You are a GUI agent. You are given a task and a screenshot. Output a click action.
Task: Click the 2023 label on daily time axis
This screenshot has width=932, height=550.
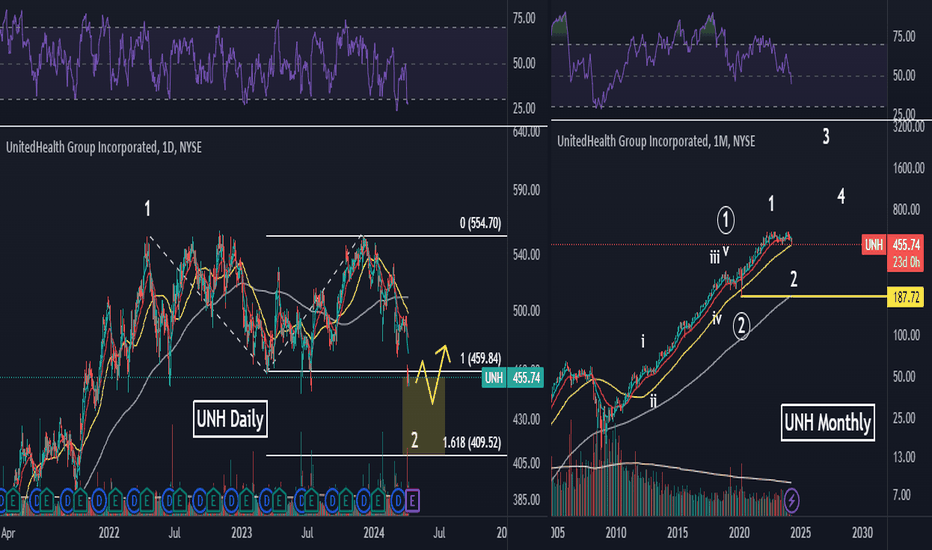tap(241, 533)
